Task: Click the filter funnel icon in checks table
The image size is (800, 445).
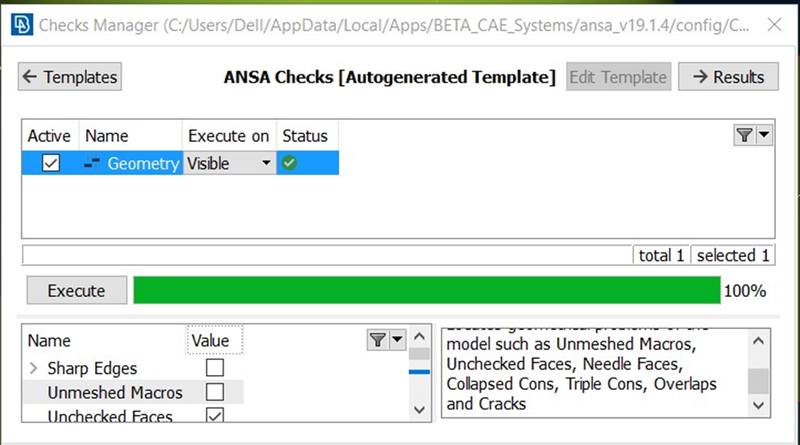Action: pyautogui.click(x=744, y=135)
